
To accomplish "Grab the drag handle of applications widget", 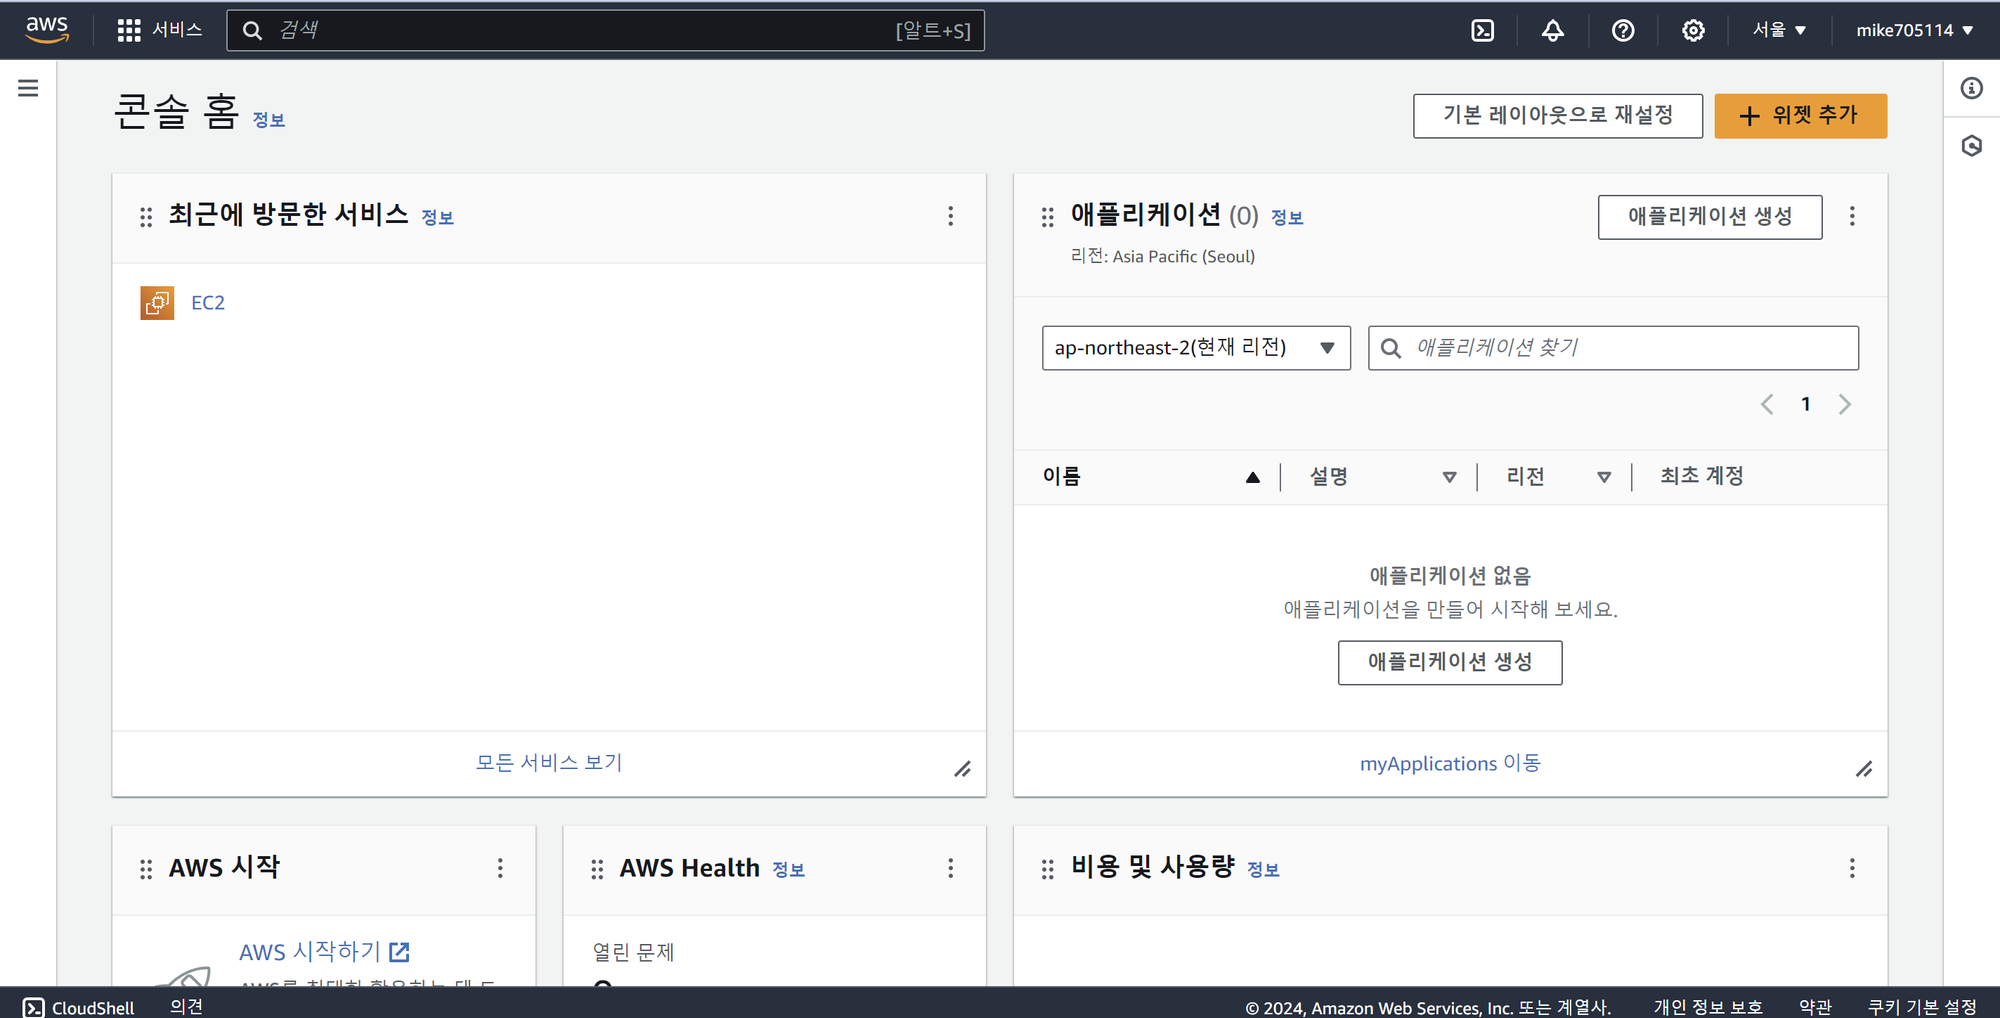I will [x=1047, y=217].
